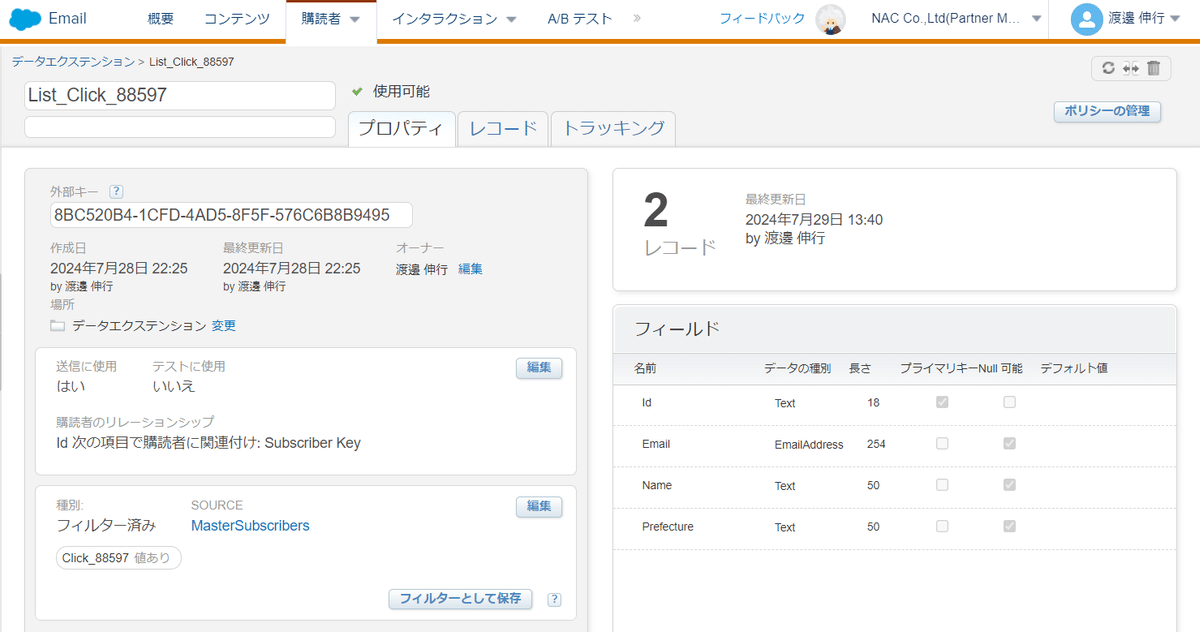Image resolution: width=1200 pixels, height=632 pixels.
Task: Click the Click_88597 値あり filter pill
Action: [x=119, y=559]
